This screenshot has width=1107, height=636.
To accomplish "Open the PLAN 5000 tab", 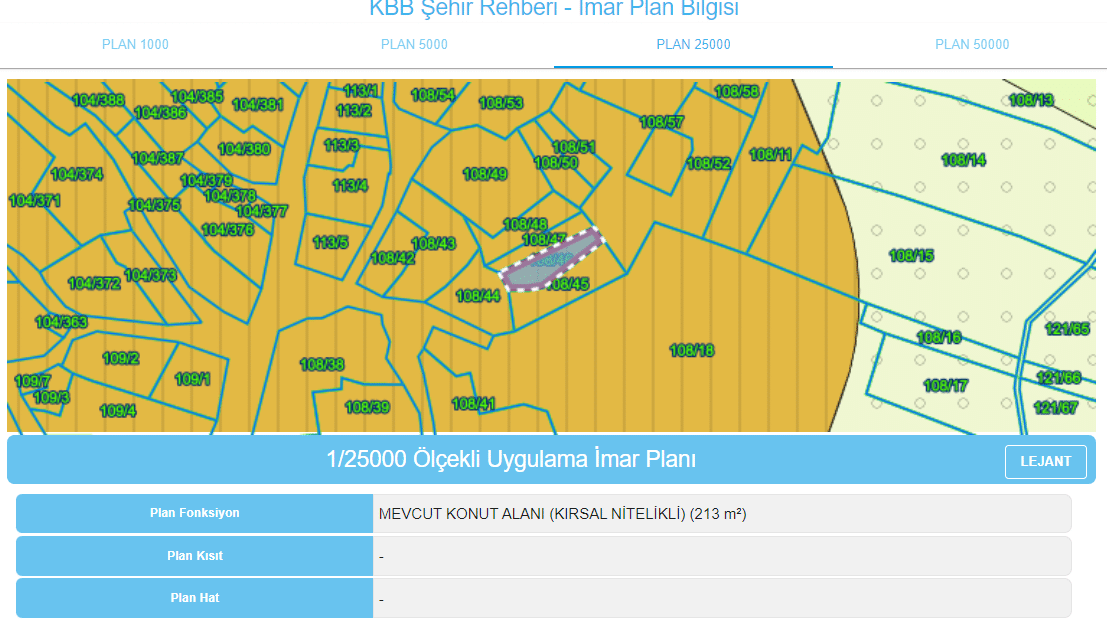I will [414, 44].
